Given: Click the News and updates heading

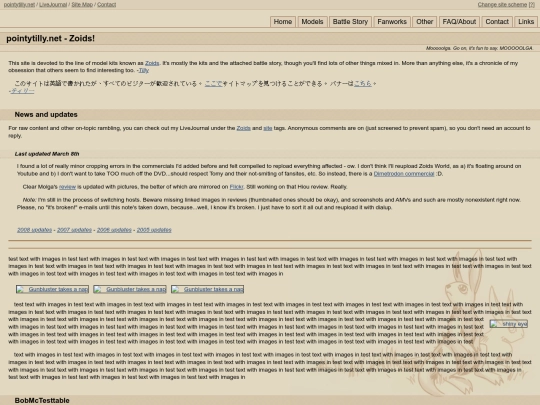Looking at the screenshot, I should (x=46, y=114).
